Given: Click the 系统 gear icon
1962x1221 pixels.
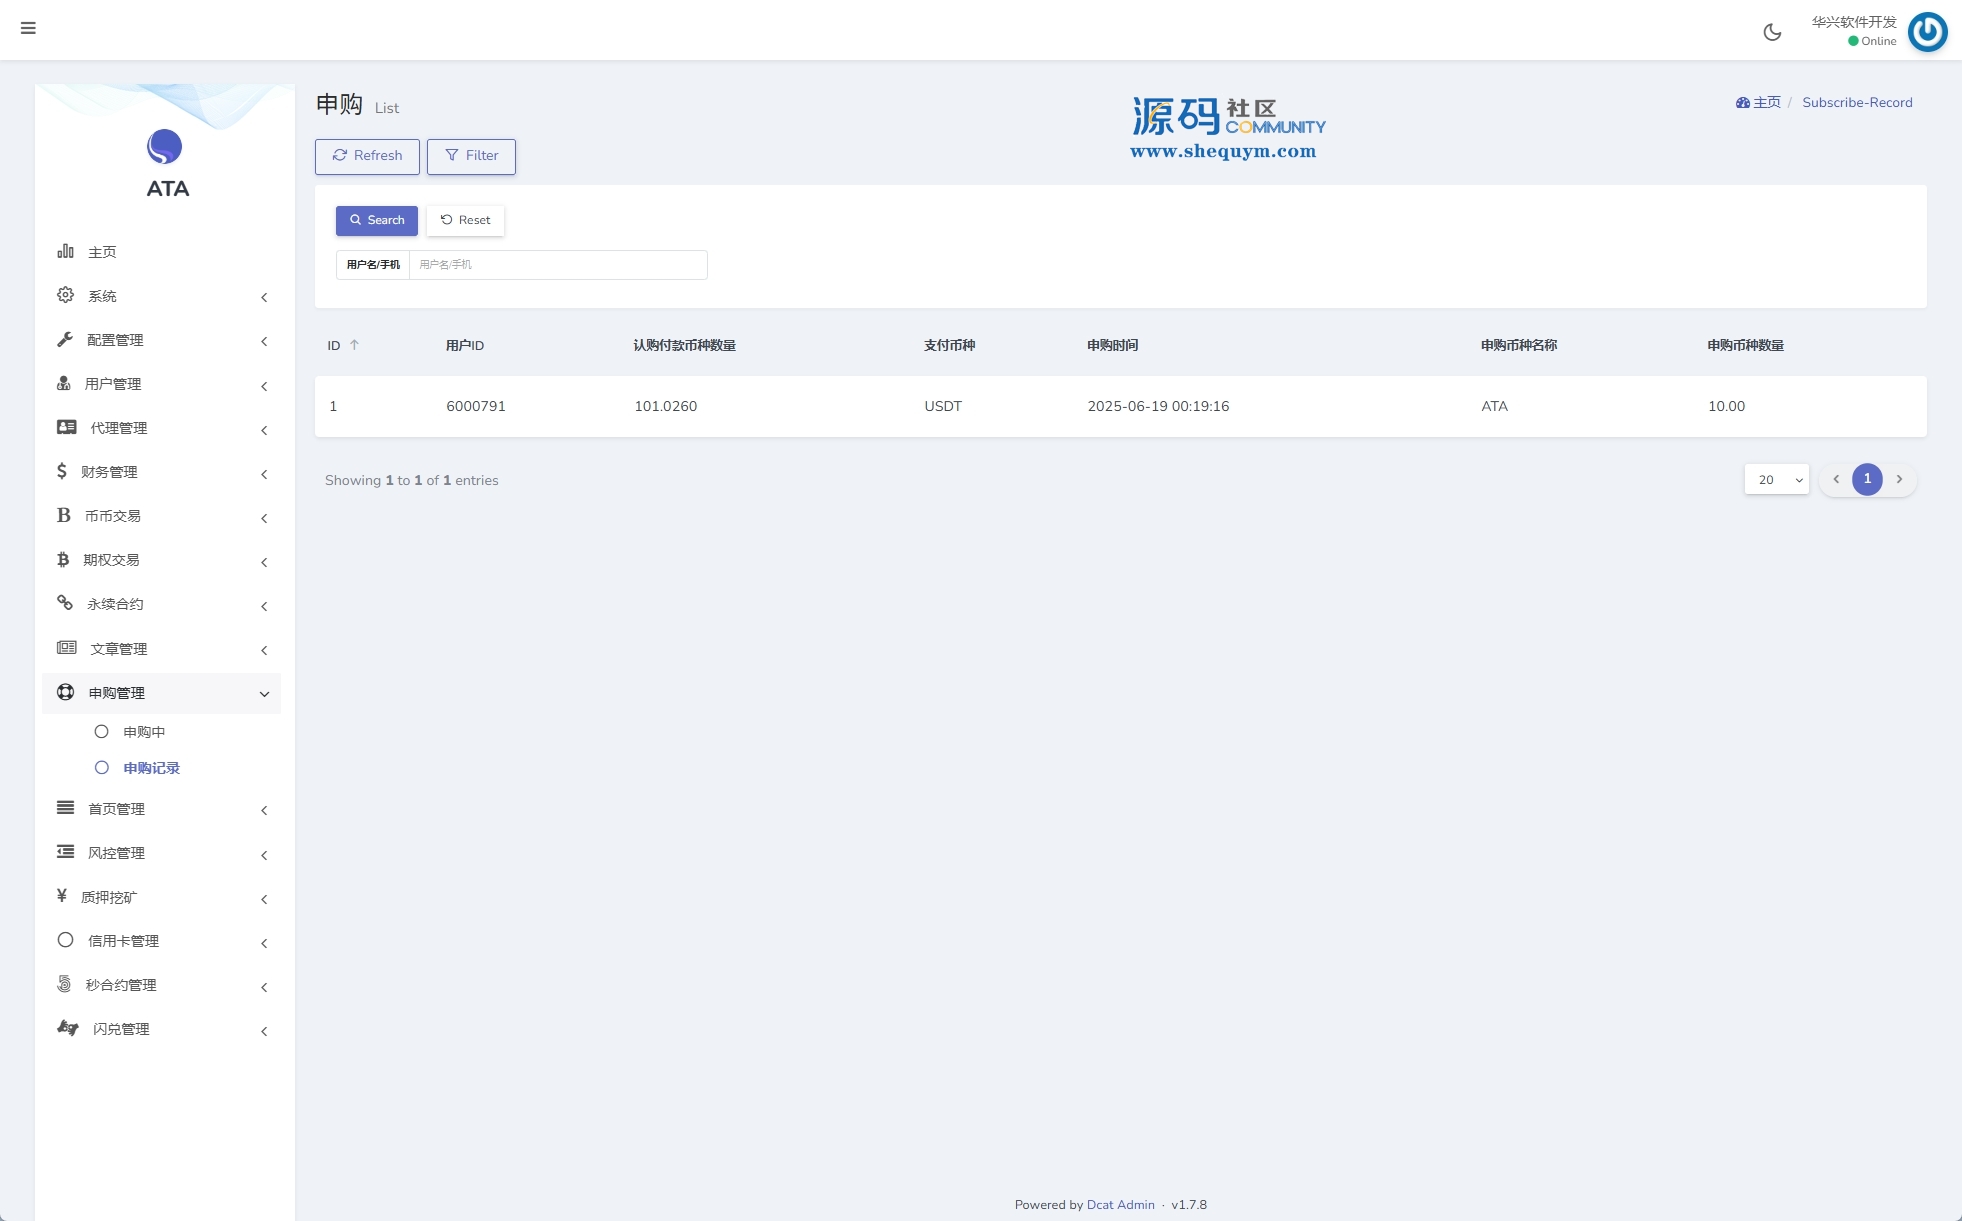Looking at the screenshot, I should [66, 295].
